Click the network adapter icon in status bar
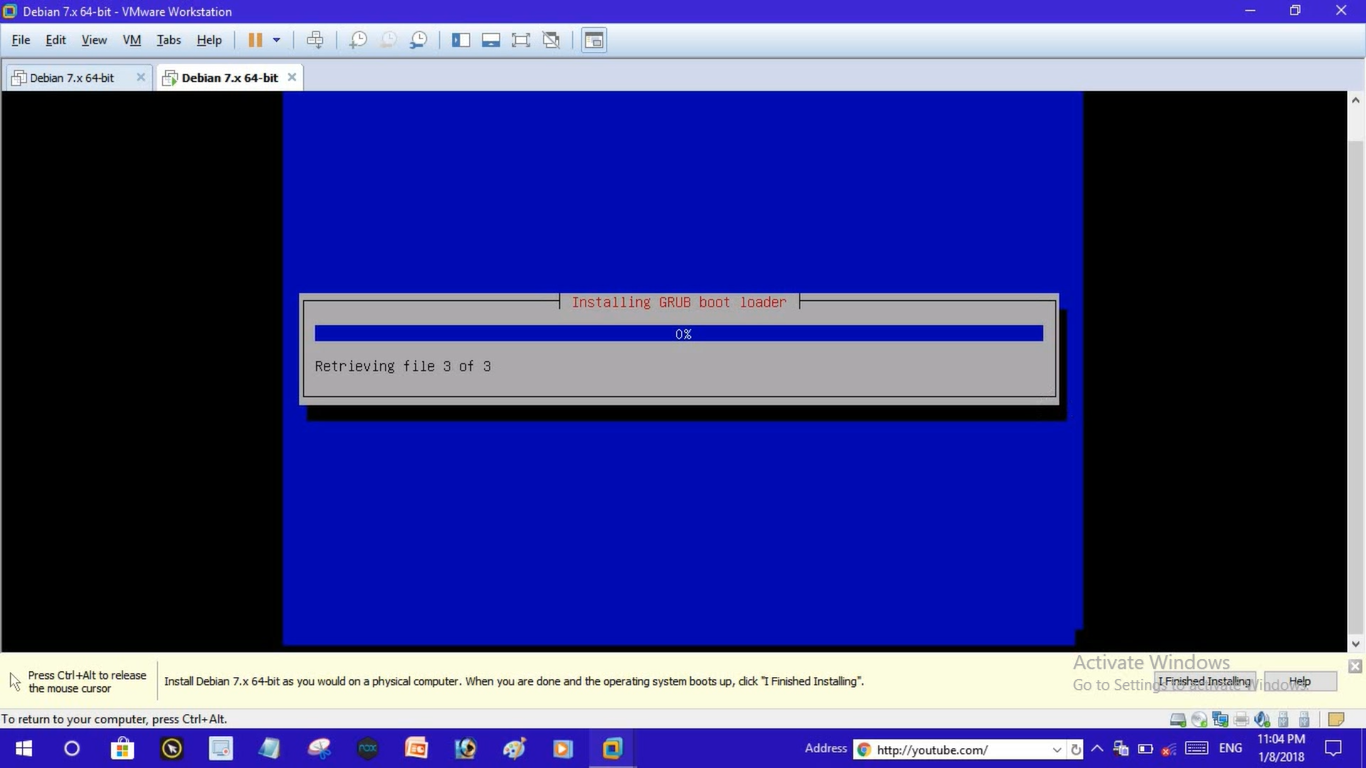 point(1220,719)
